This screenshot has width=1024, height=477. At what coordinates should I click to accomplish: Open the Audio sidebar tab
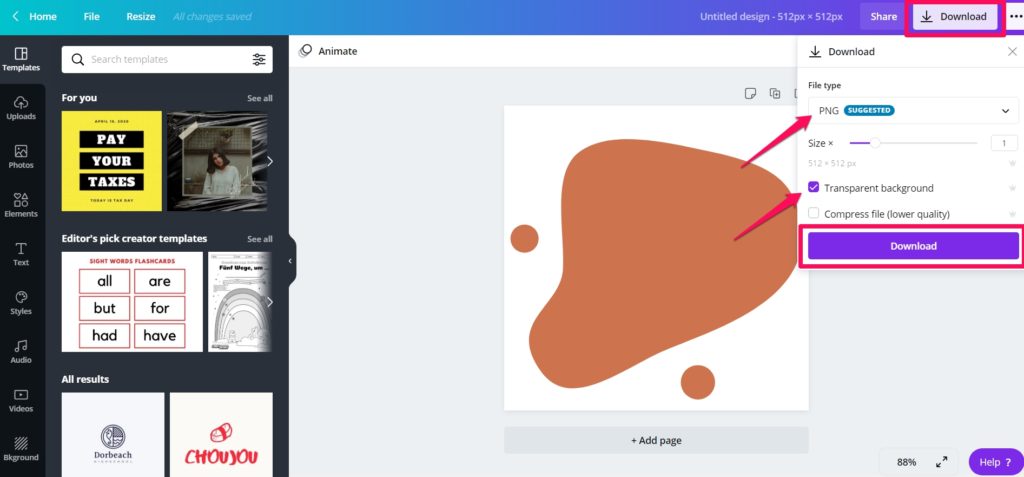point(21,352)
